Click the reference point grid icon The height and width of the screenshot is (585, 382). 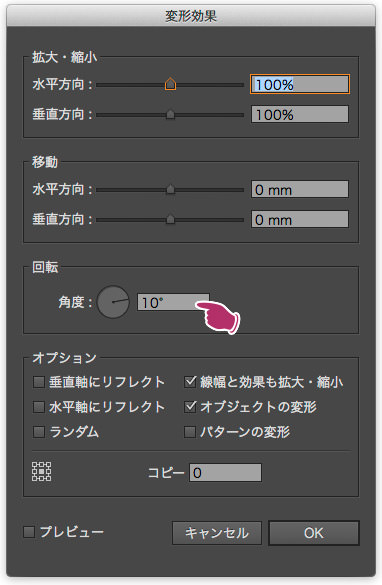tap(41, 472)
